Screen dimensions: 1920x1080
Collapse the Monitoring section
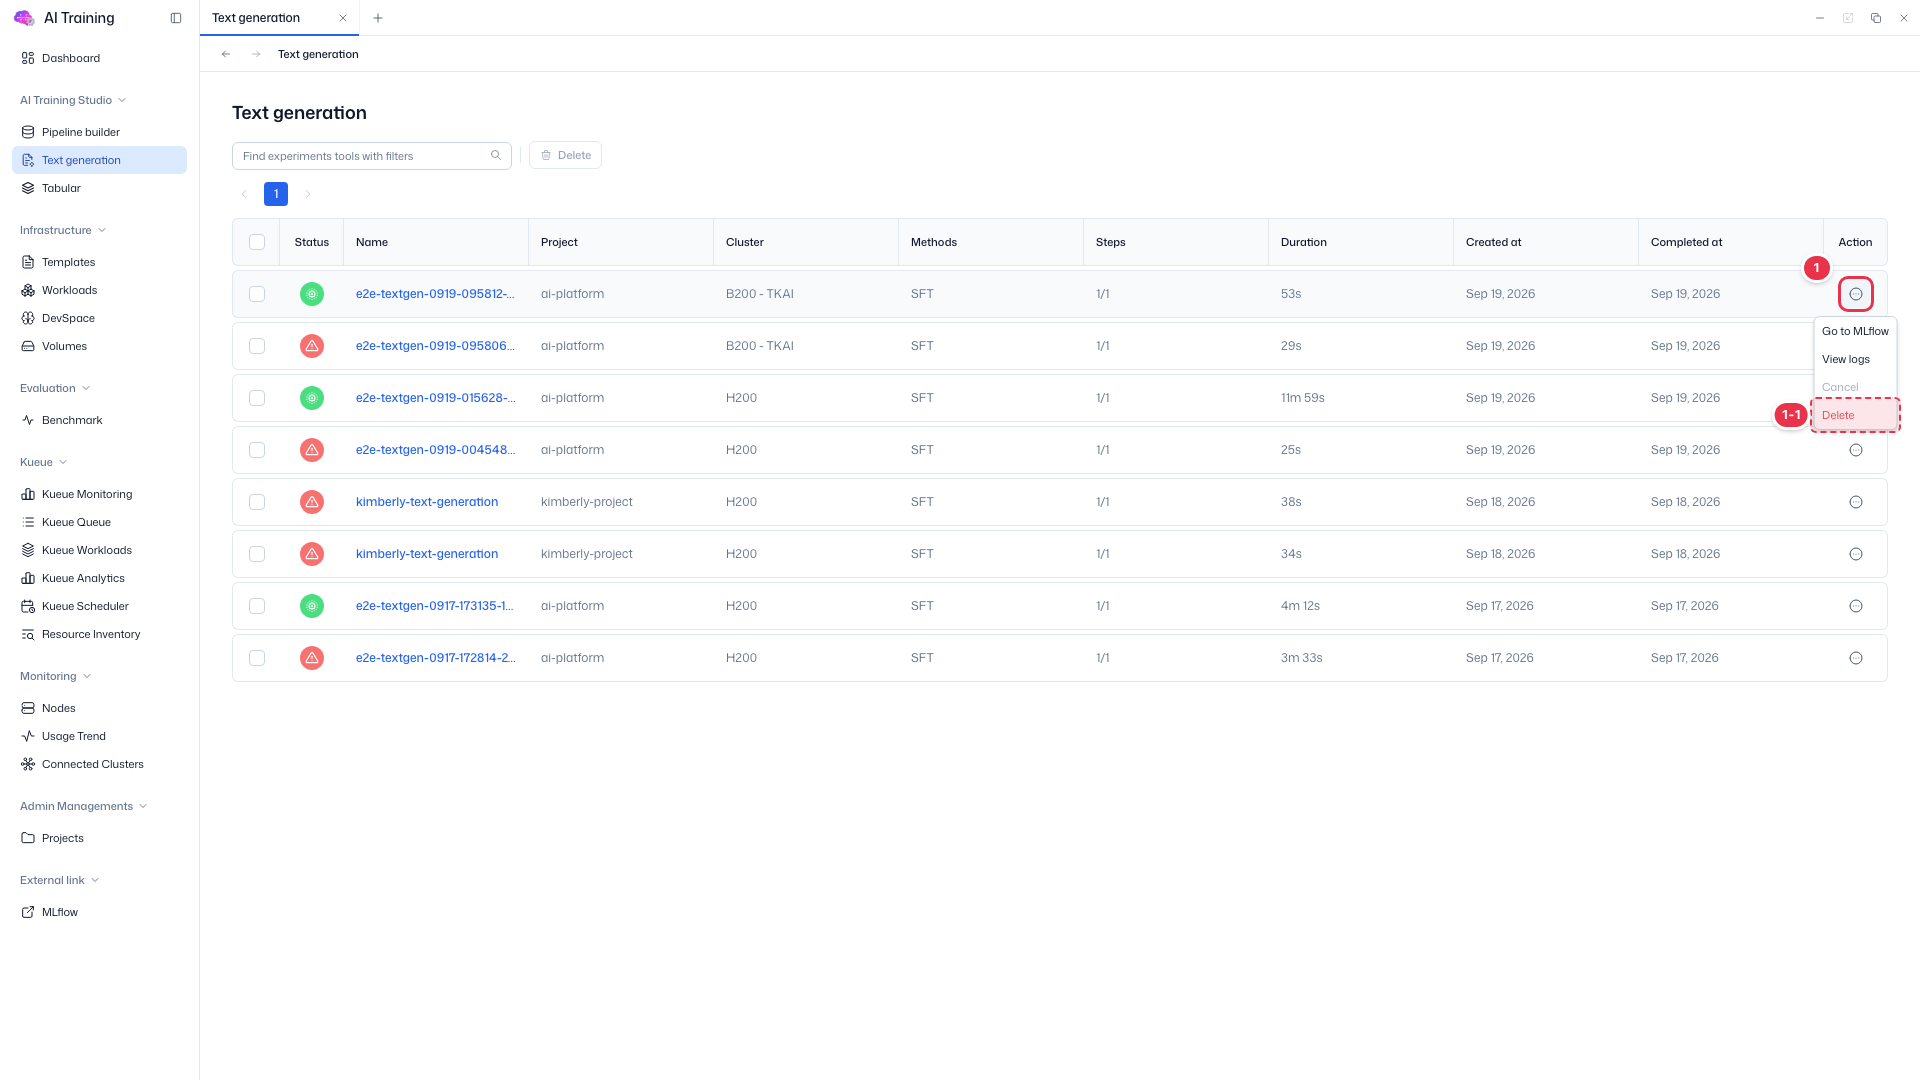pos(56,676)
